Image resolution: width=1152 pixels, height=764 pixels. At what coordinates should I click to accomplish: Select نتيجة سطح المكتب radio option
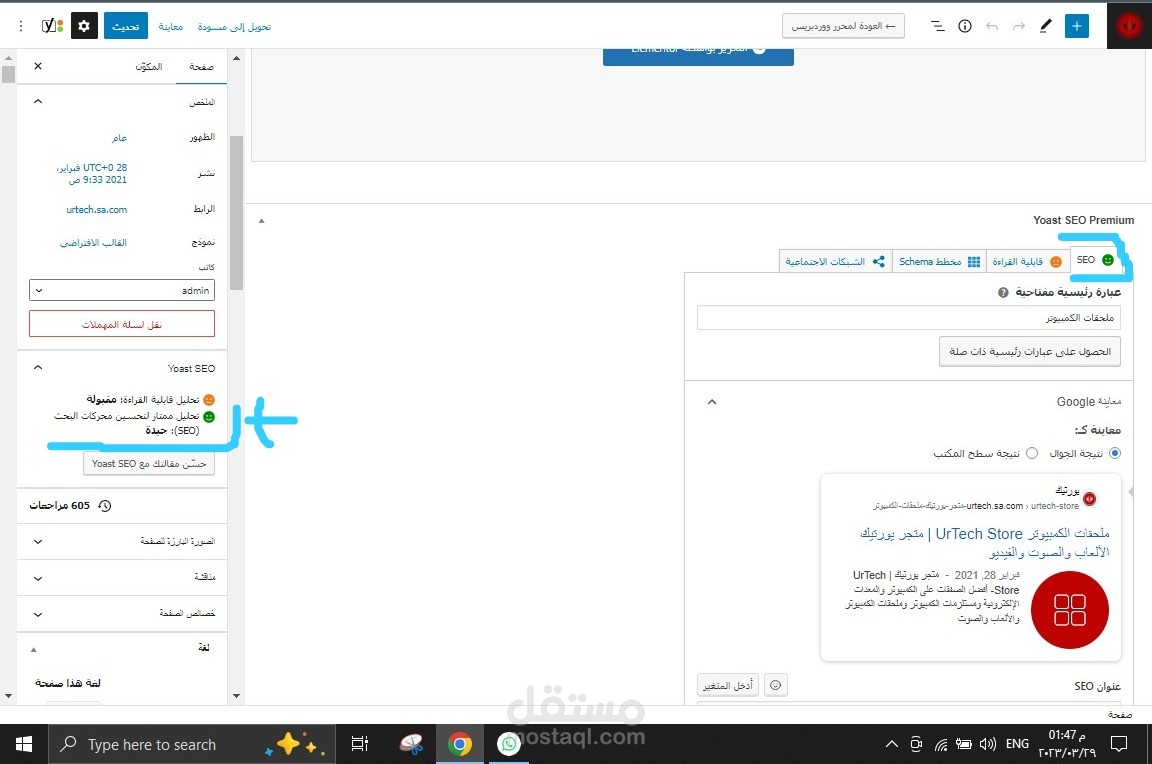[x=1032, y=453]
